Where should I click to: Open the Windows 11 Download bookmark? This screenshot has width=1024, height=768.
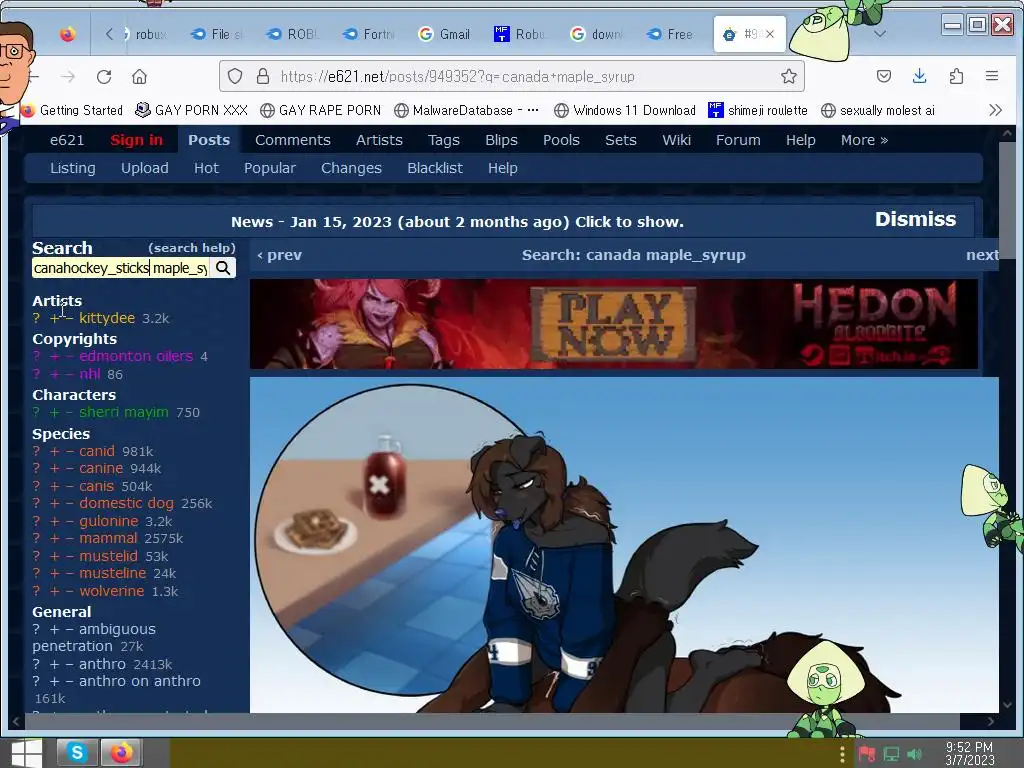pyautogui.click(x=625, y=110)
